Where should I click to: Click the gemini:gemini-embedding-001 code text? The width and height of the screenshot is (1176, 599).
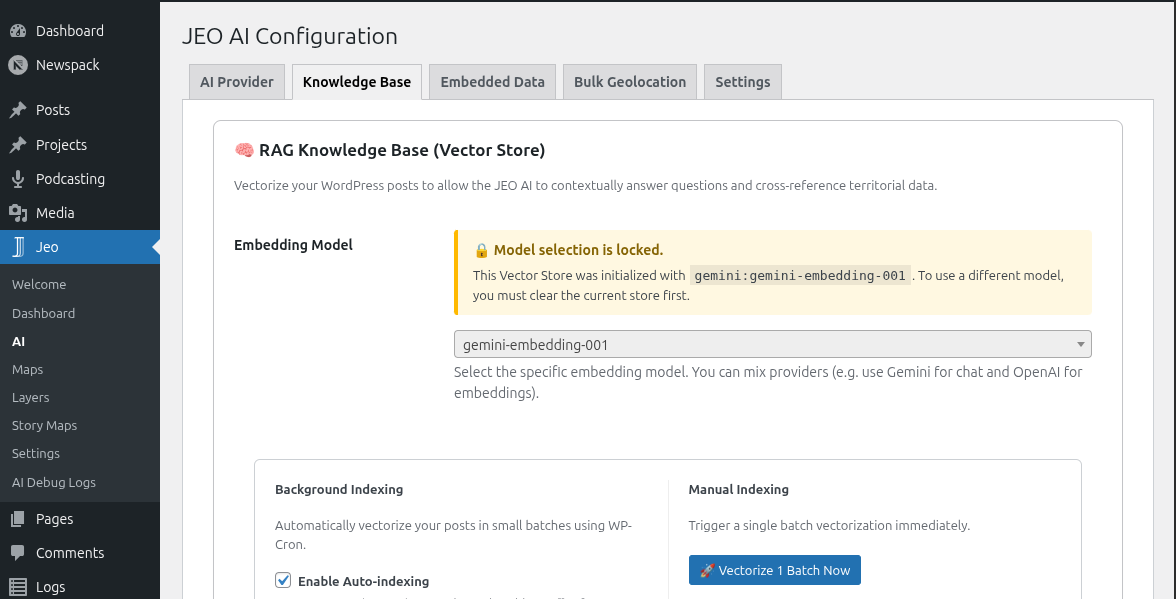(800, 275)
